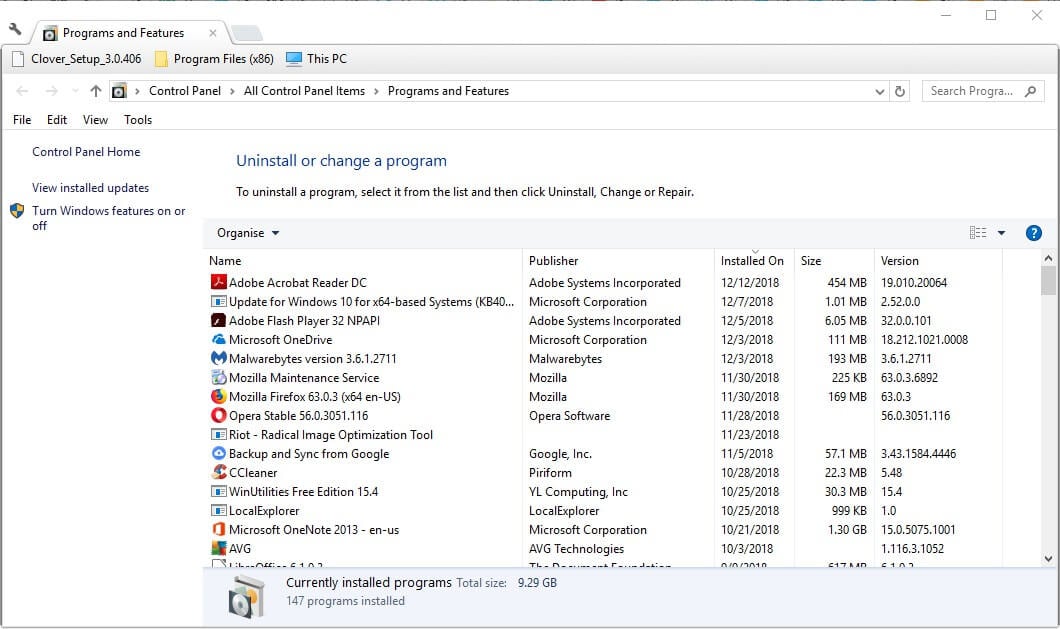Click the scrollbar up arrow of the list
1060x629 pixels.
point(1048,258)
